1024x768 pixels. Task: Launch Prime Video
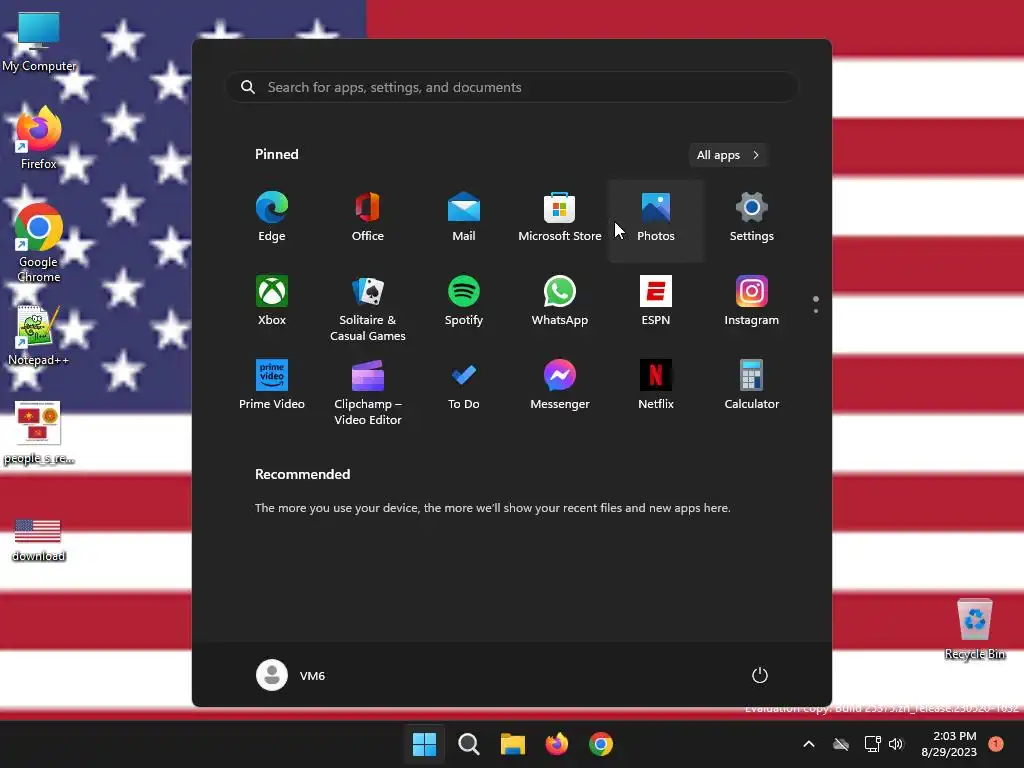[x=272, y=385]
